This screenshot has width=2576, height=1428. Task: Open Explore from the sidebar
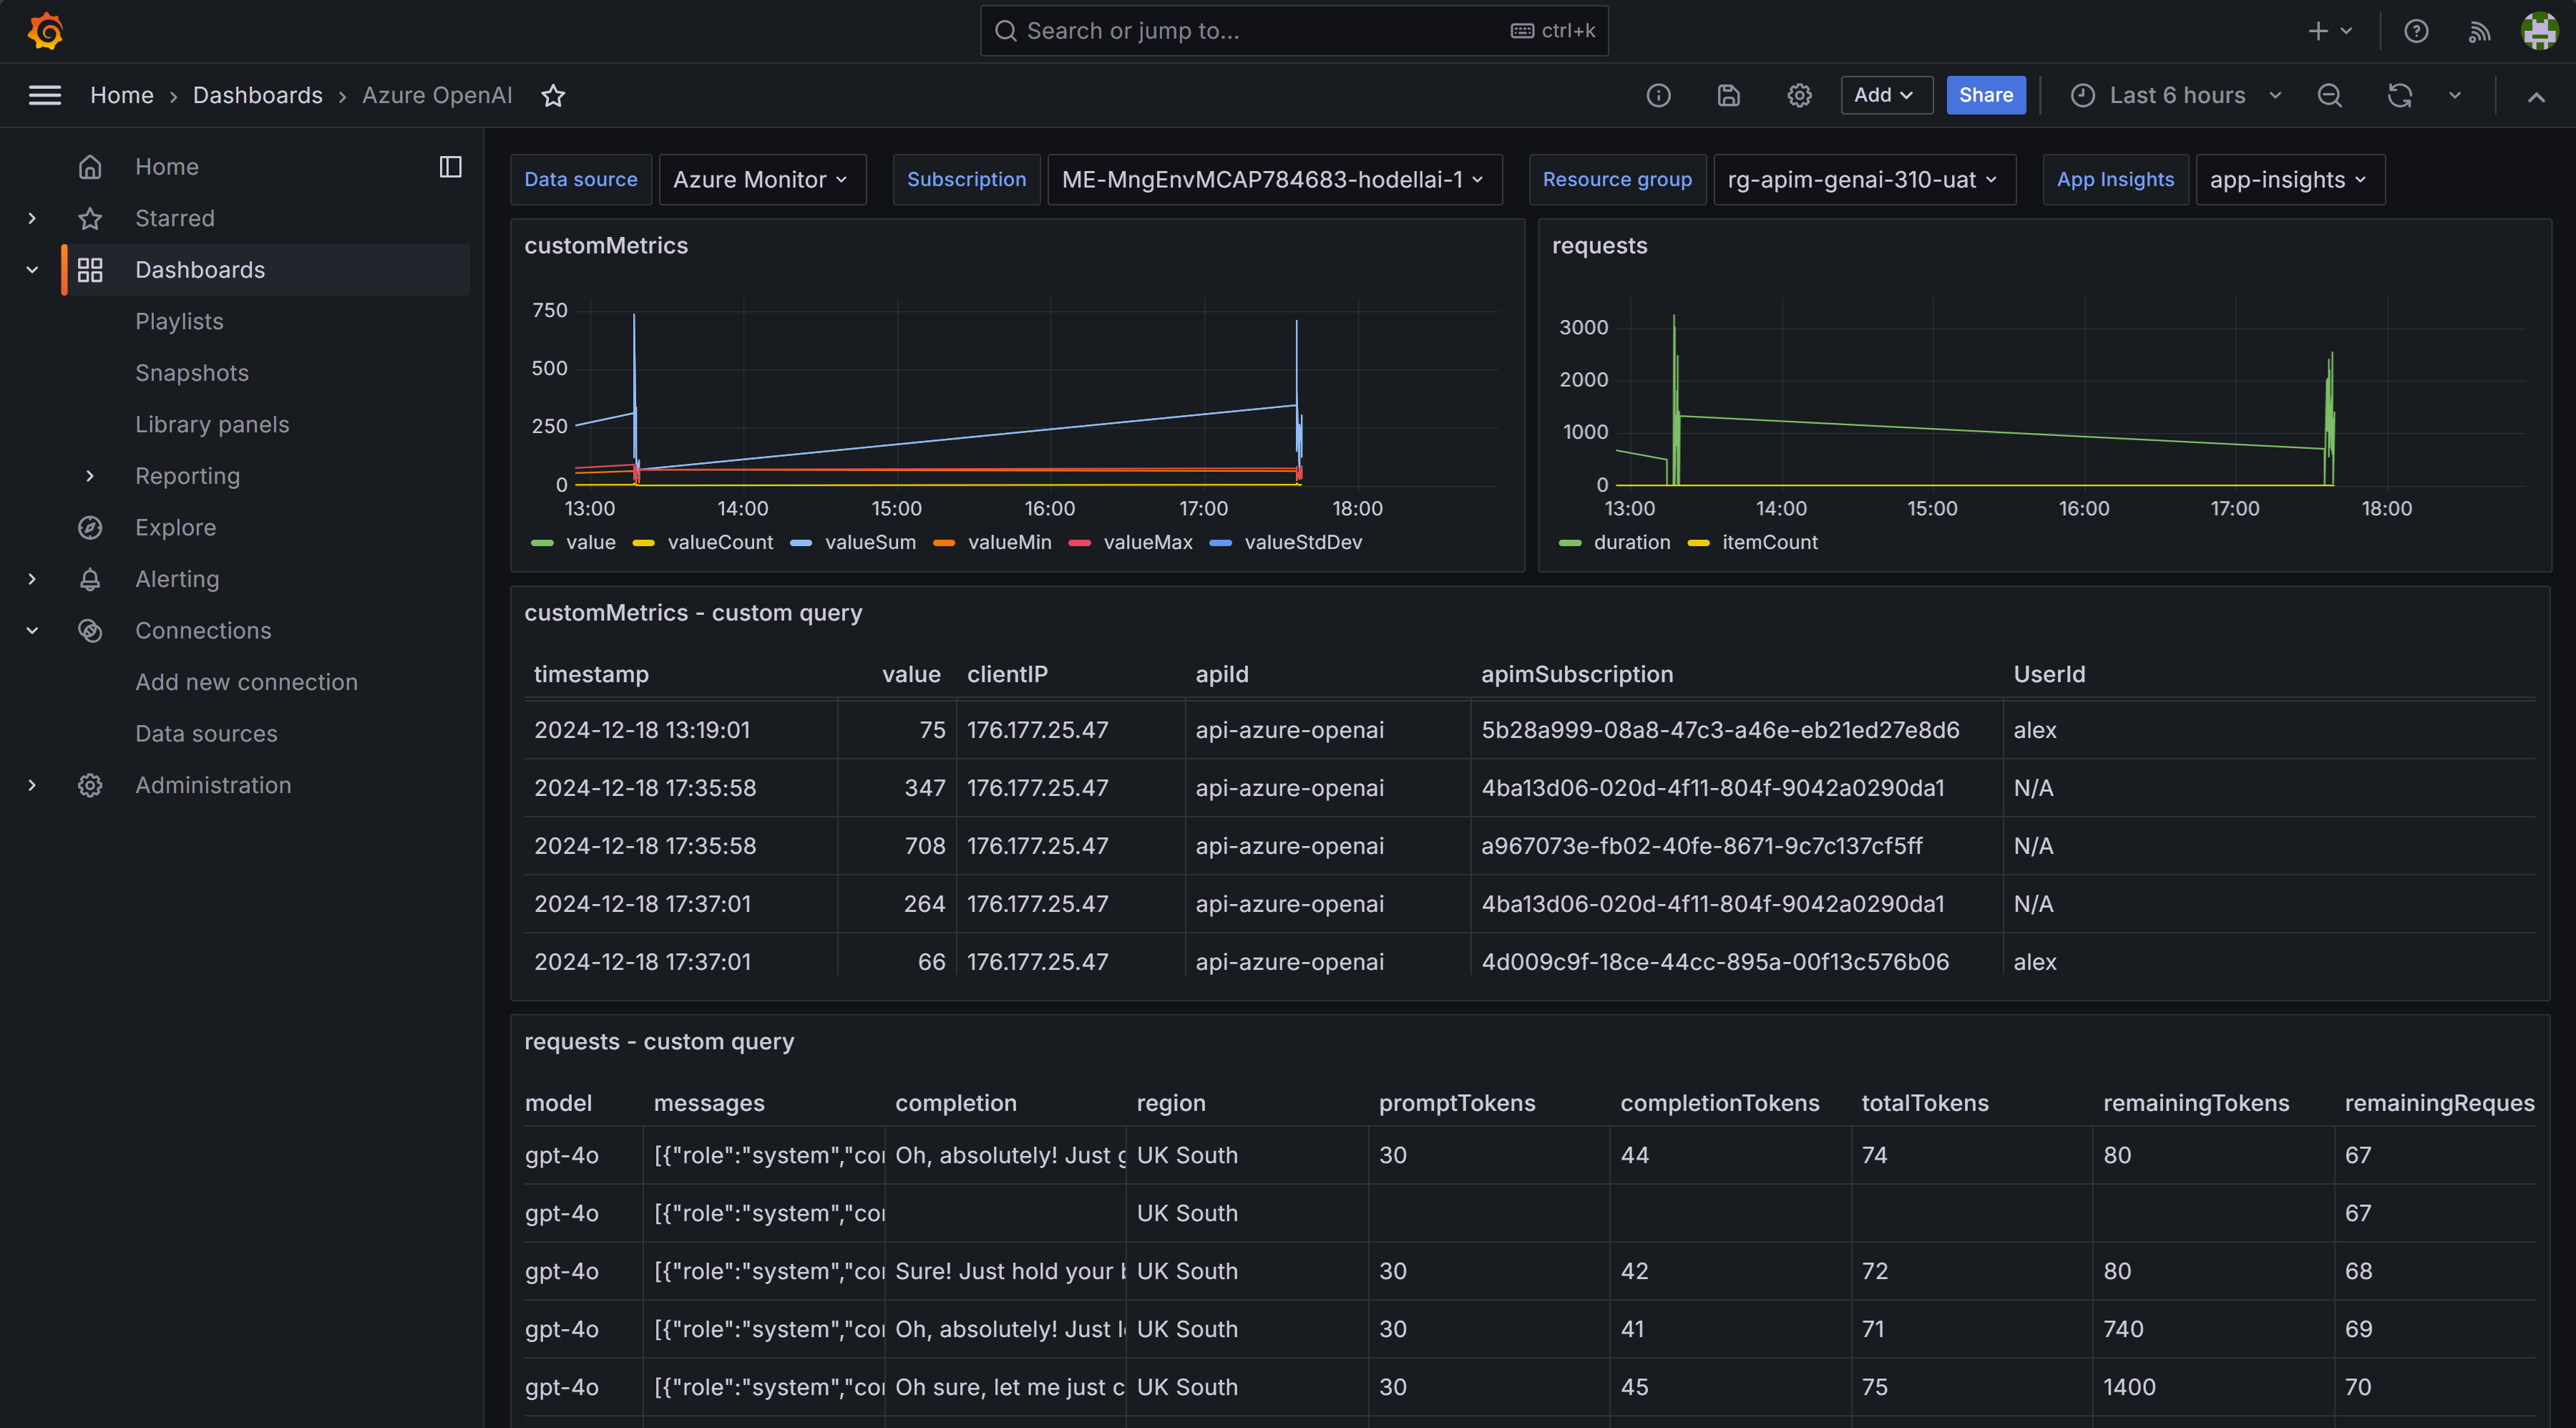click(175, 527)
